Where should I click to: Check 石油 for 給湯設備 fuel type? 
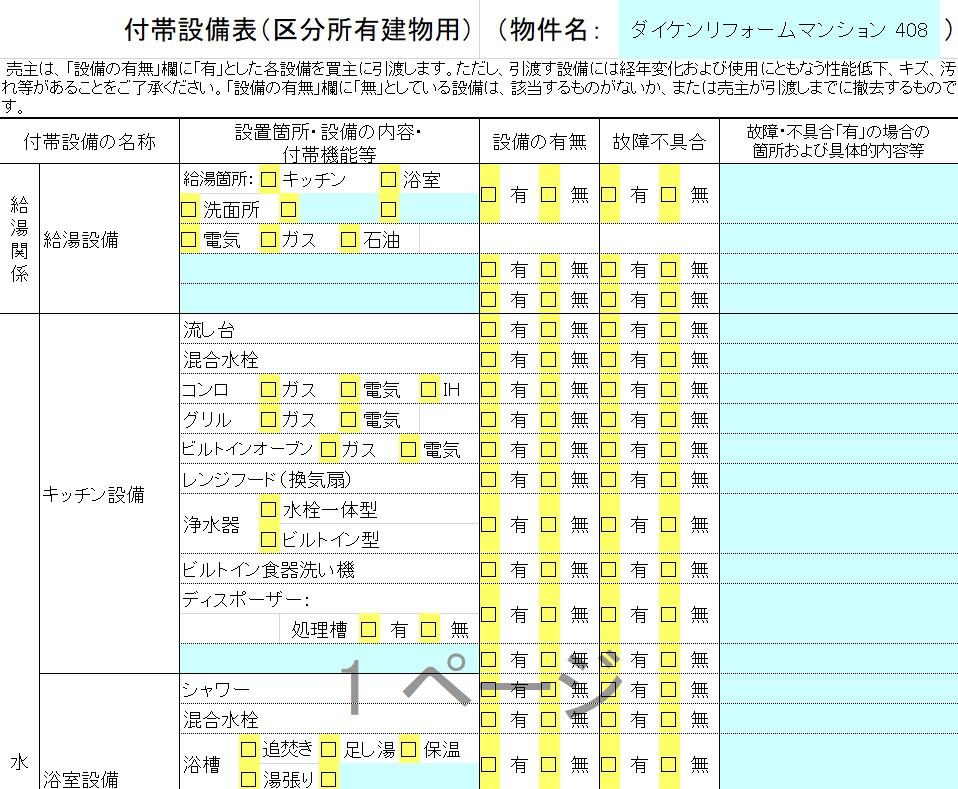click(x=348, y=240)
